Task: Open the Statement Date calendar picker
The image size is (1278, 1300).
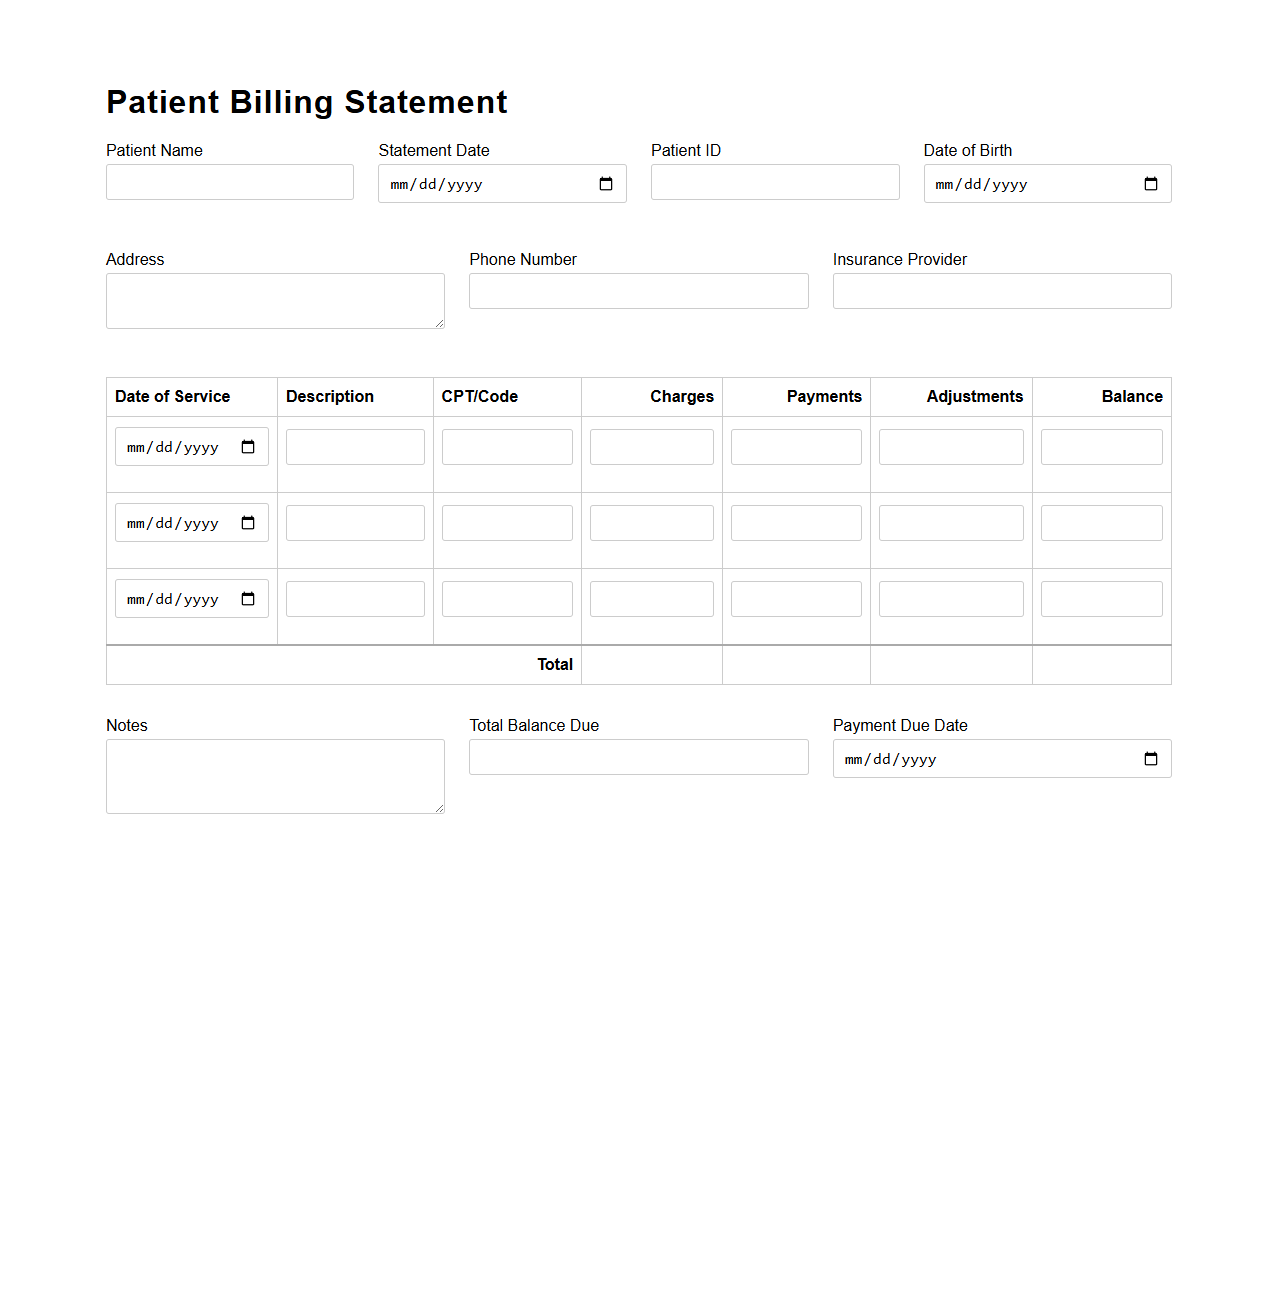Action: [605, 183]
